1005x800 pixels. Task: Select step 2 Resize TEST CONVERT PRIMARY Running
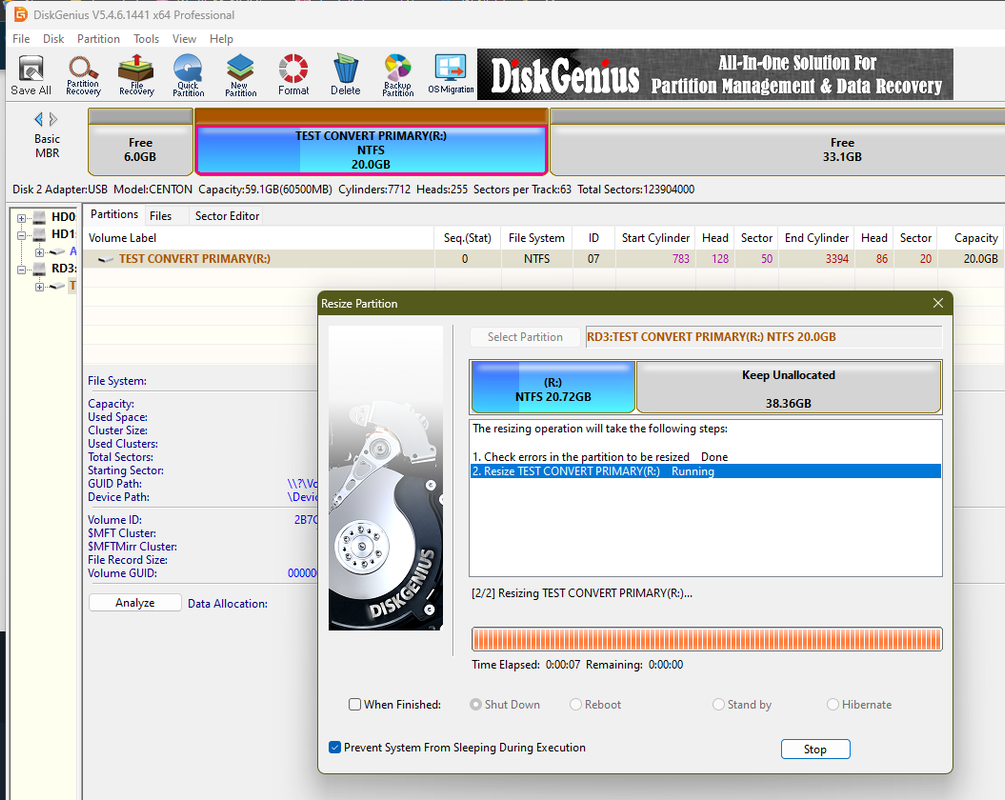pos(706,471)
